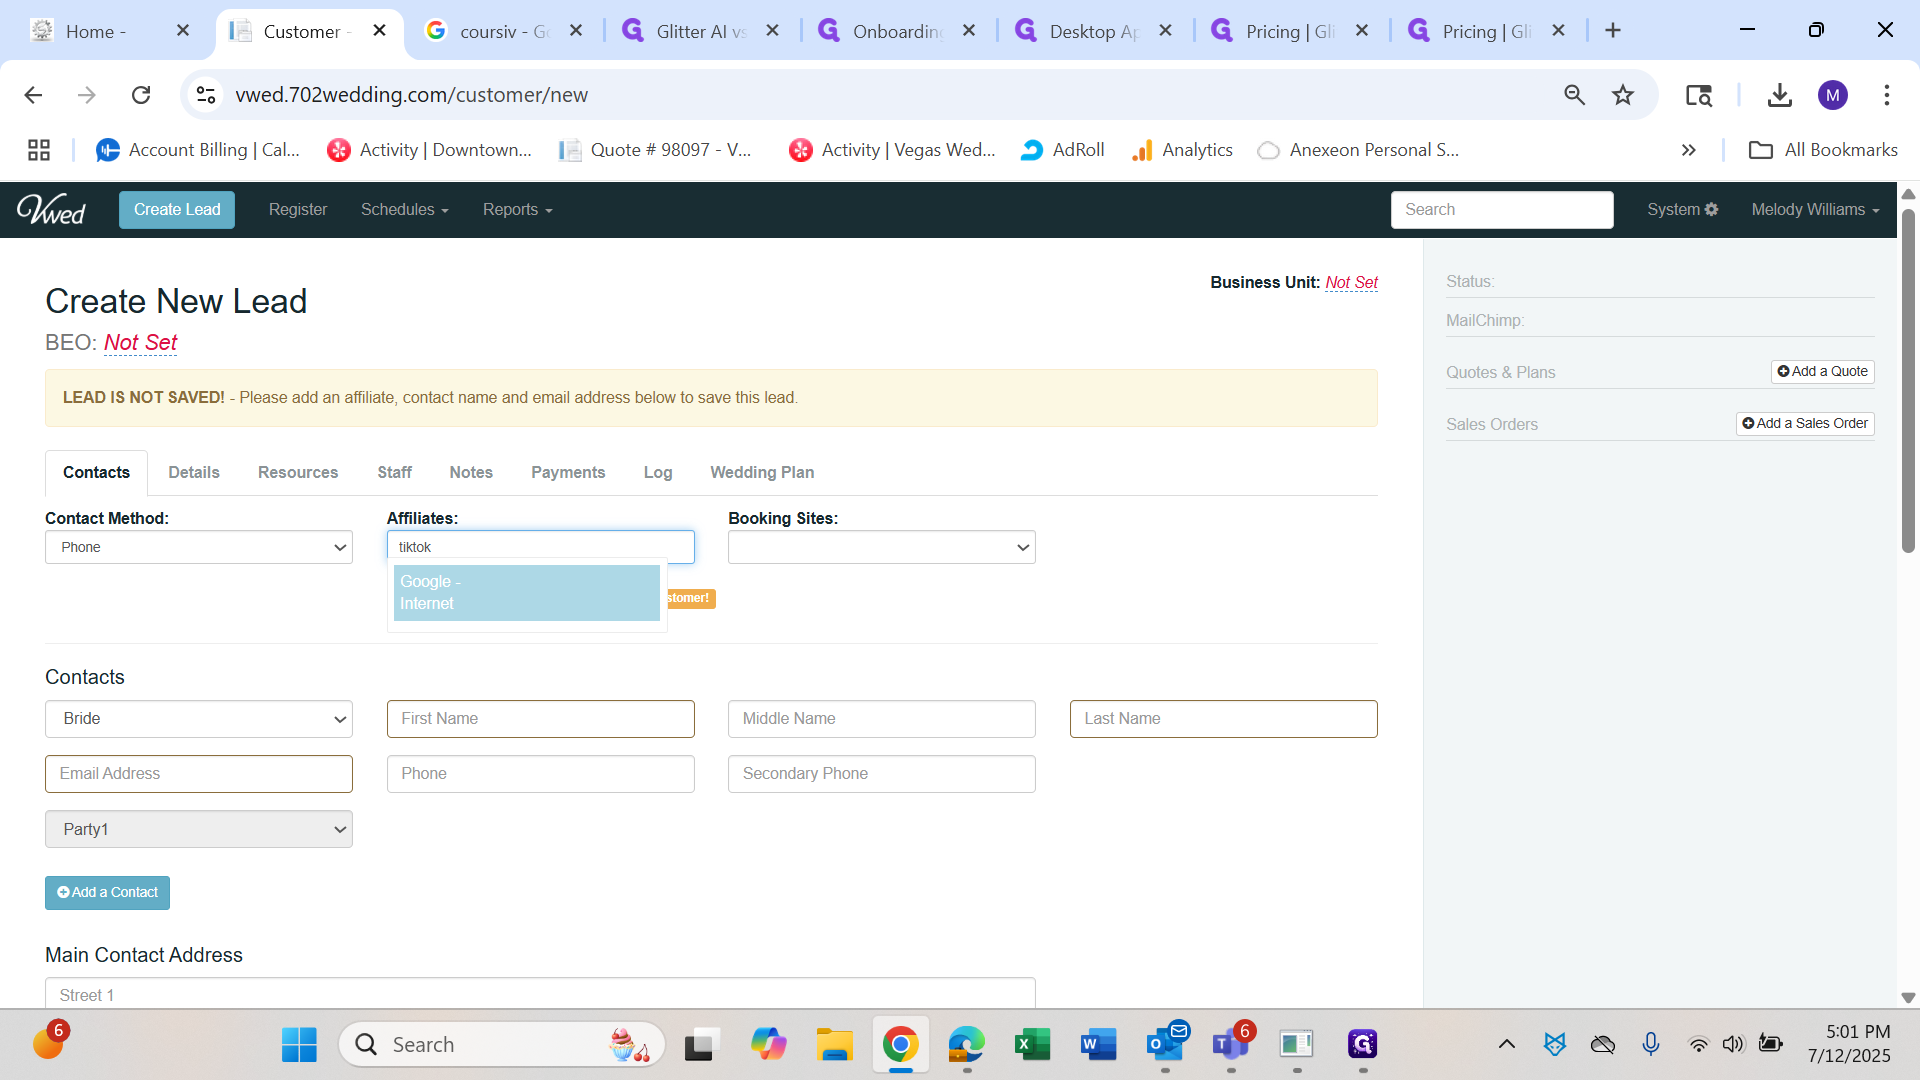Open System settings gear menu
The width and height of the screenshot is (1920, 1080).
(1682, 210)
